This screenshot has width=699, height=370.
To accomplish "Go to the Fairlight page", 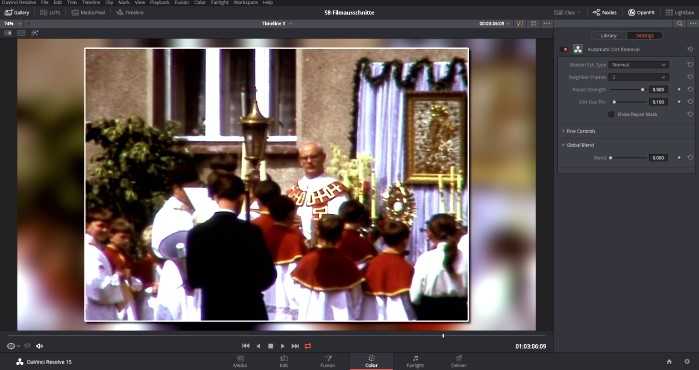I will coord(415,362).
